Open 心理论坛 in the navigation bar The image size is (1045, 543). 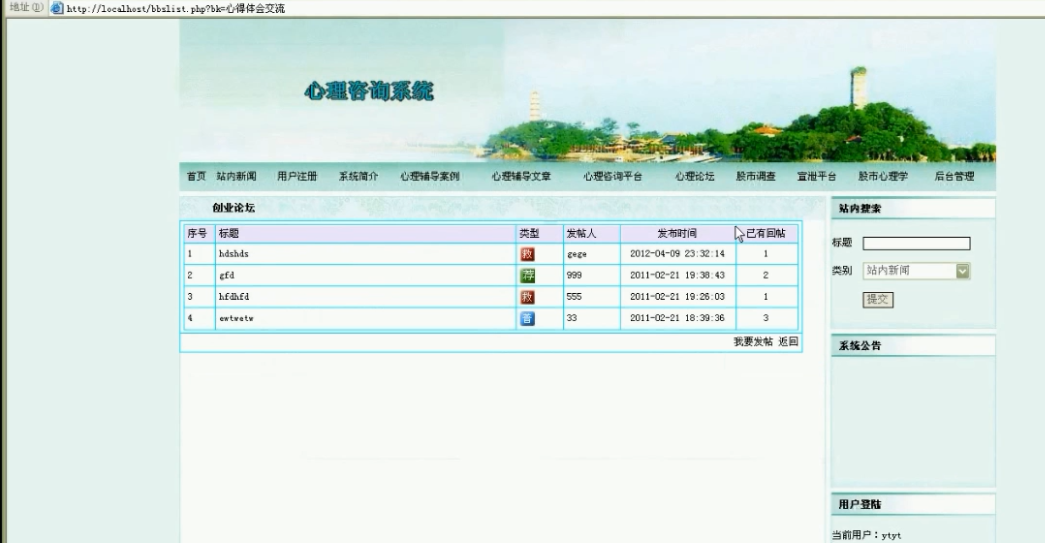694,177
